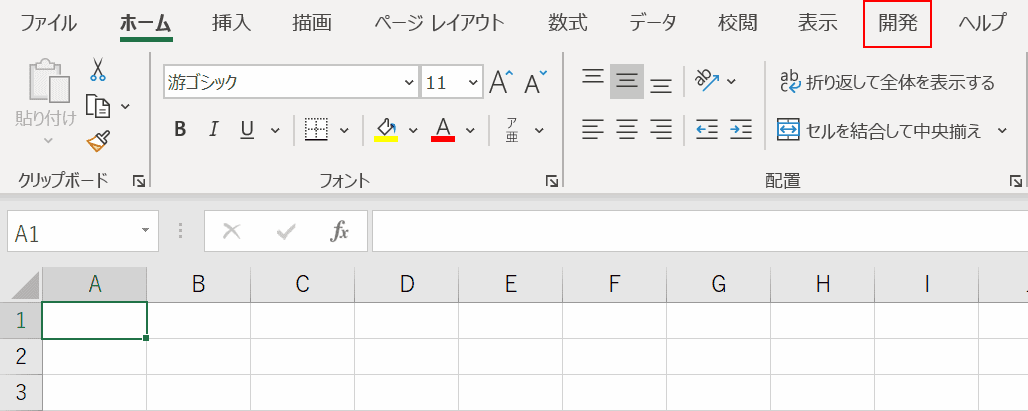Toggle Italic formatting
The height and width of the screenshot is (411, 1028).
pyautogui.click(x=213, y=129)
